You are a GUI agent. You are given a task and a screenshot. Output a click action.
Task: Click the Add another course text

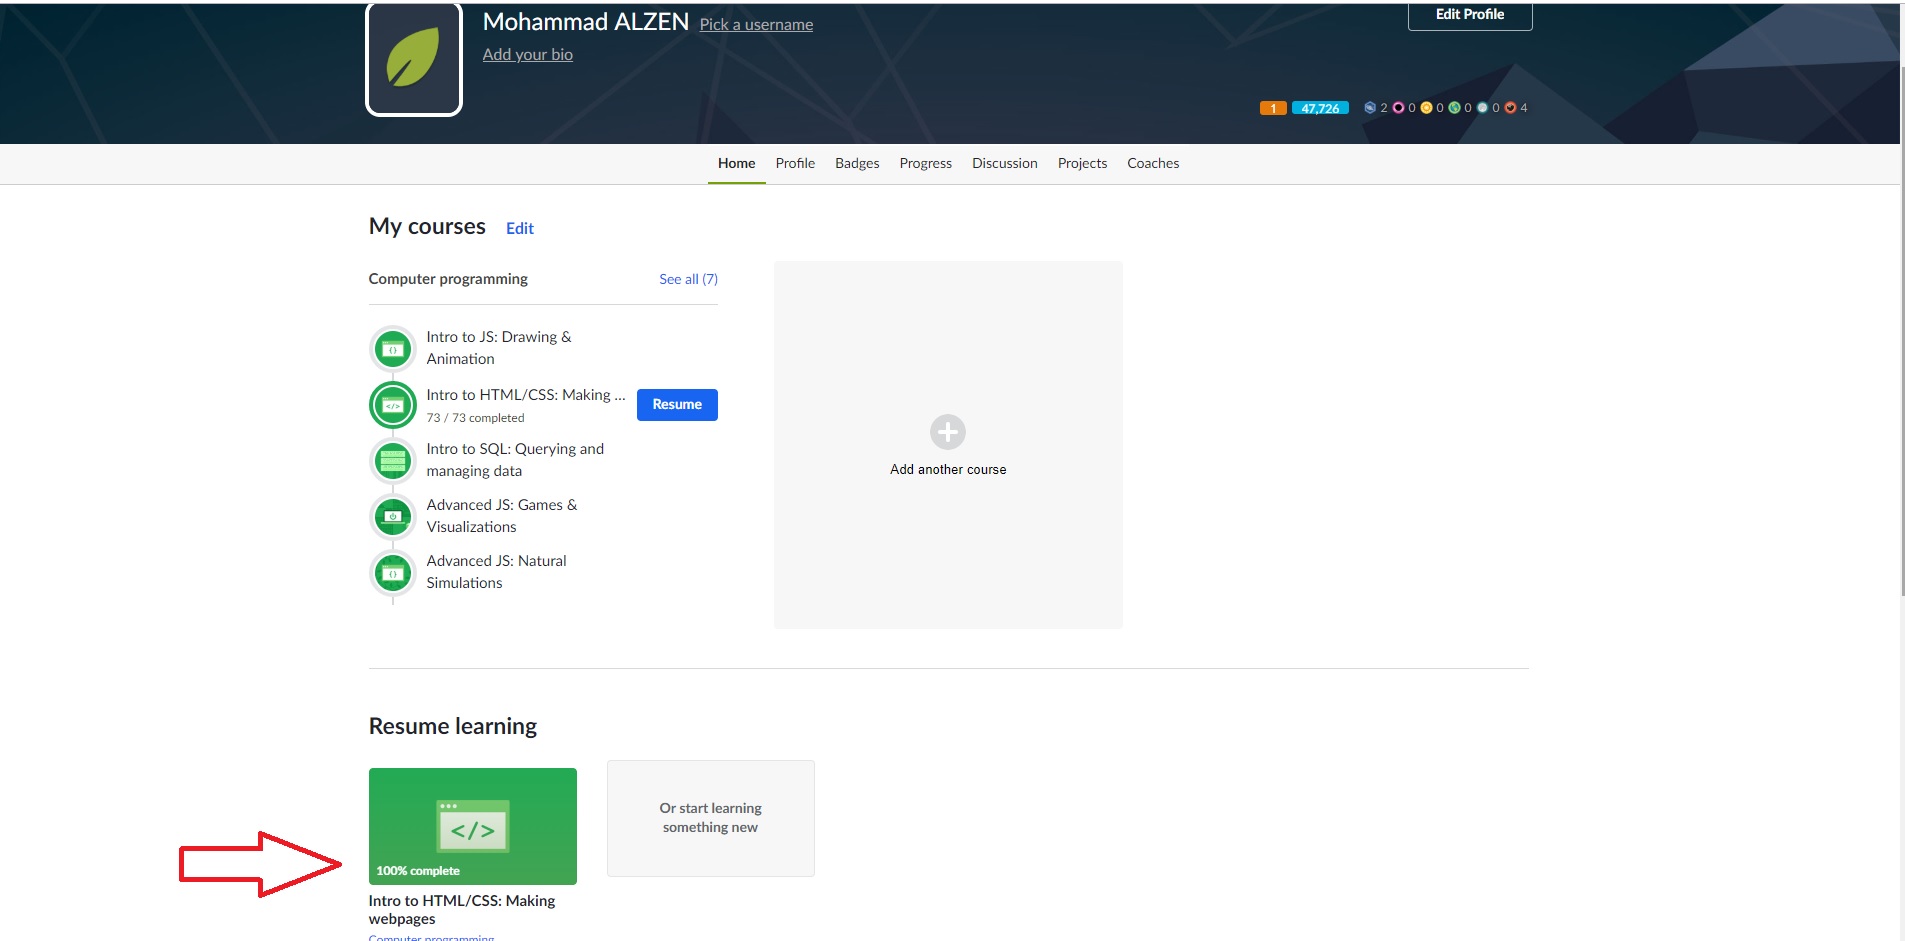(948, 469)
